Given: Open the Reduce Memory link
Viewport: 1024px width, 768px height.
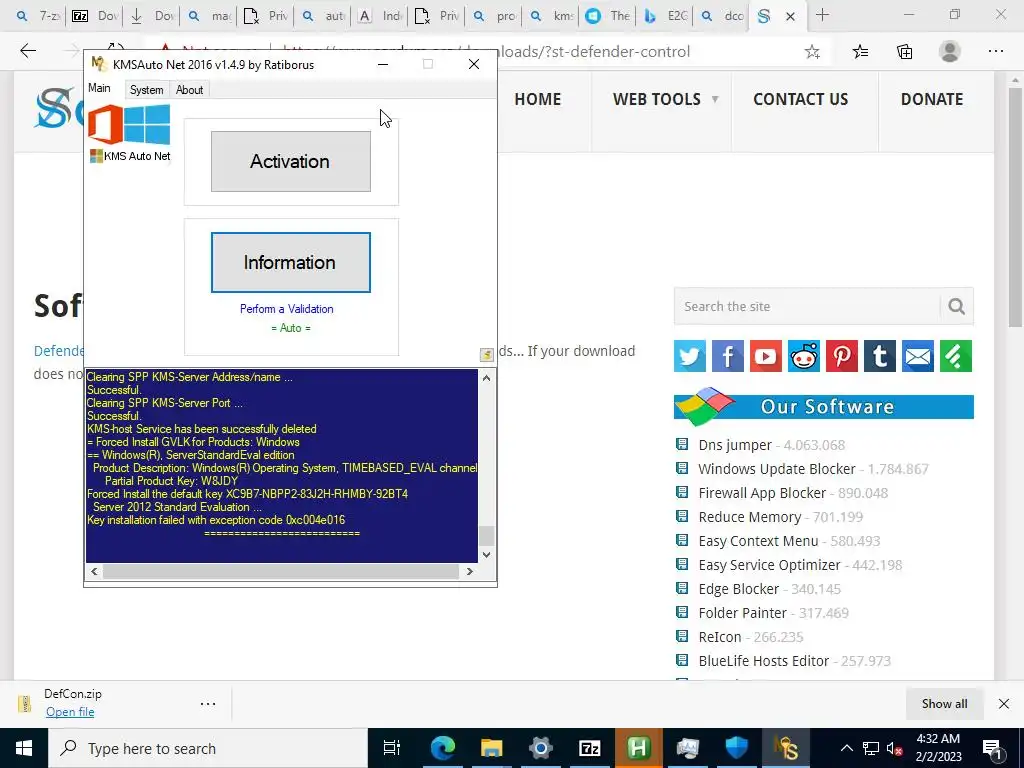Looking at the screenshot, I should pyautogui.click(x=750, y=517).
